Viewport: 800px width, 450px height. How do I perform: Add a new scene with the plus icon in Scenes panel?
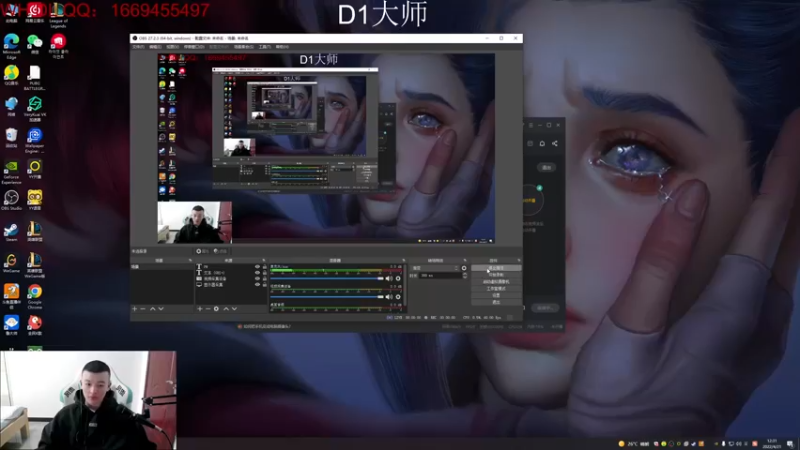(x=135, y=309)
